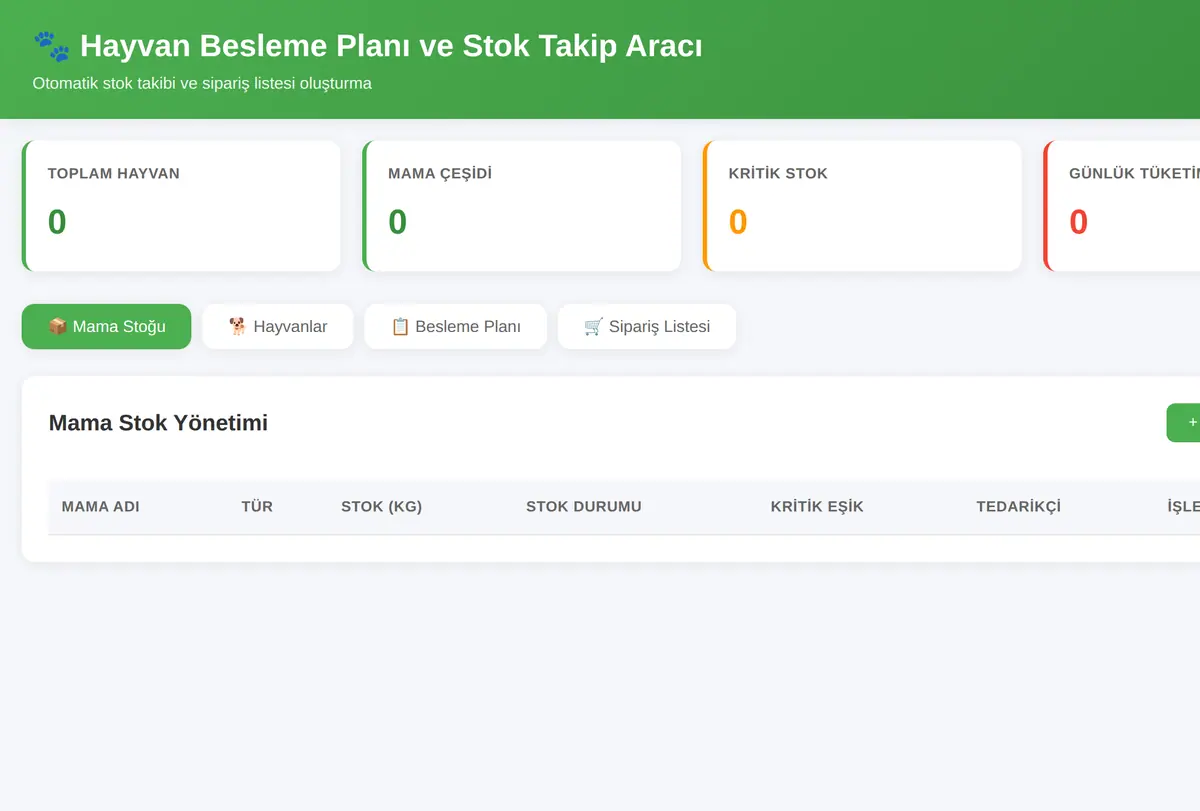Click the KRİTİK EŞİK column header
Image resolution: width=1200 pixels, height=811 pixels.
(x=817, y=506)
